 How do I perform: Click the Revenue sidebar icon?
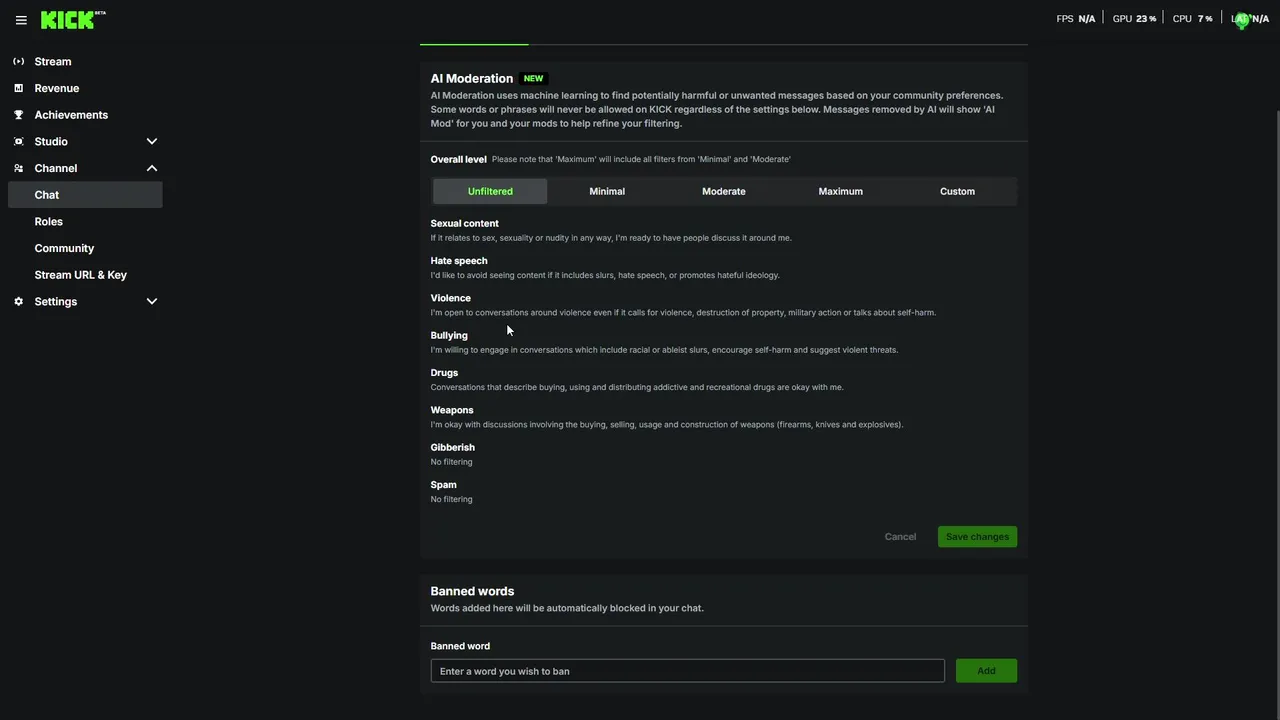click(x=19, y=88)
